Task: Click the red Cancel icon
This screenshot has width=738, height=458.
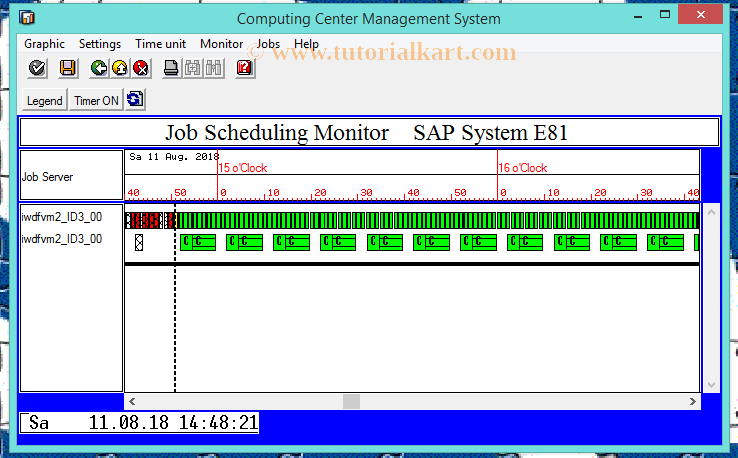Action: pos(141,68)
